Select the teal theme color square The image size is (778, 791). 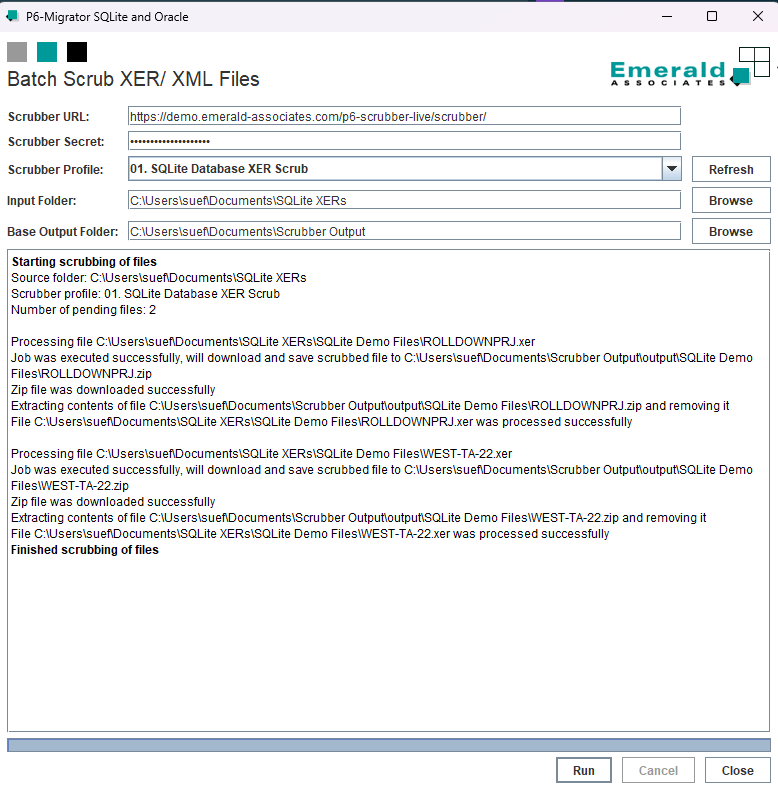[x=47, y=52]
